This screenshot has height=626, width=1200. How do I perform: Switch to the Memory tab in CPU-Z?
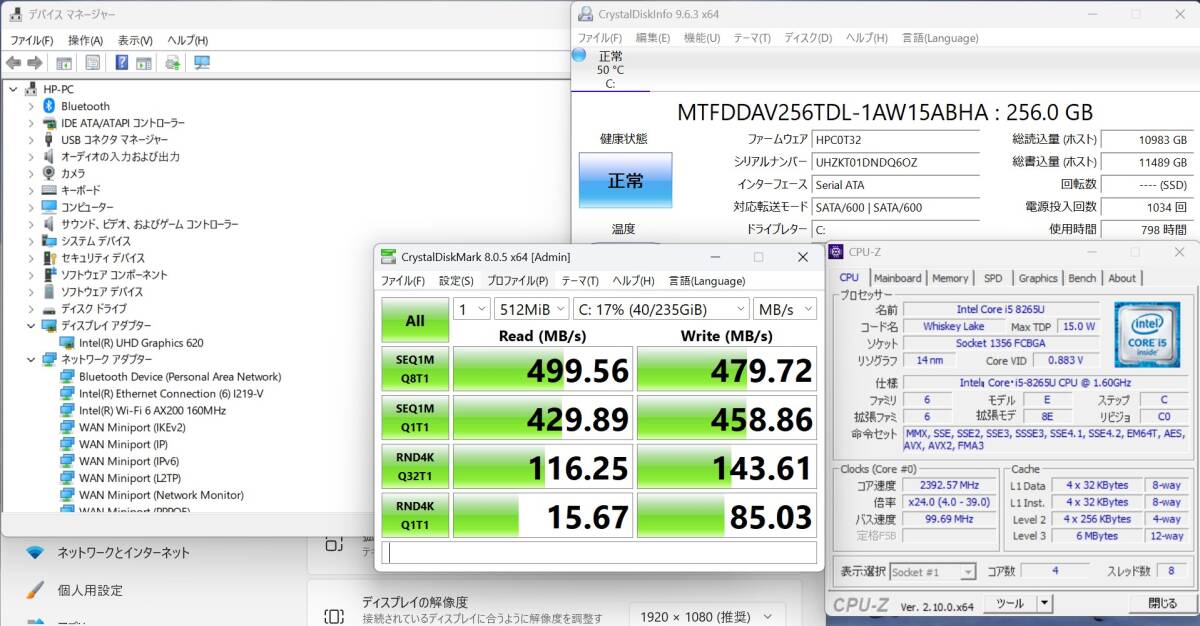[950, 278]
